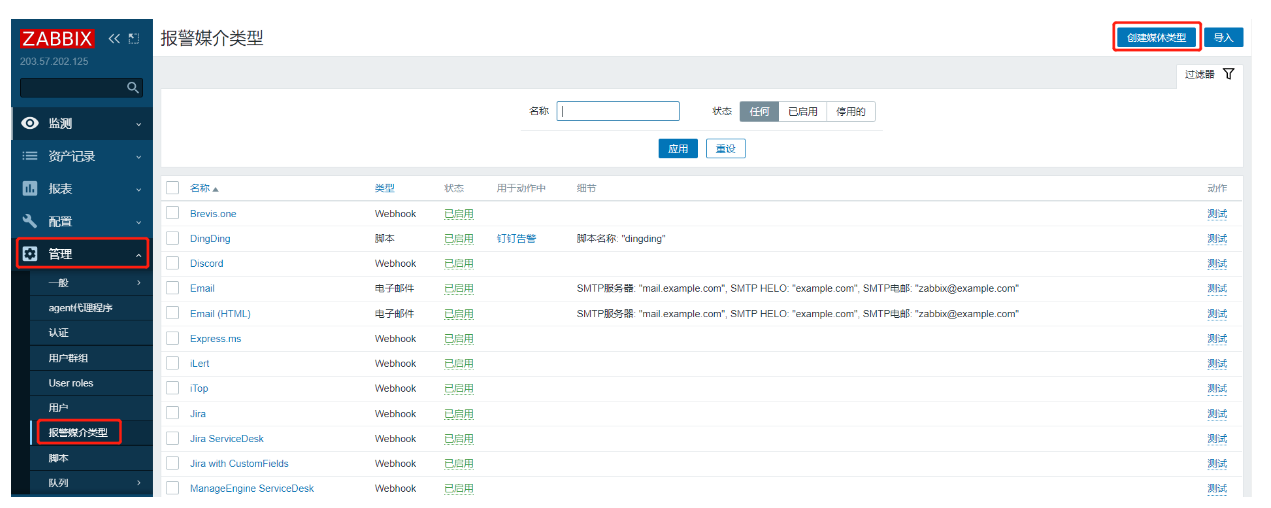The image size is (1271, 508).
Task: Check the ManageEngine ServiceDesk row checkbox
Action: point(173,488)
